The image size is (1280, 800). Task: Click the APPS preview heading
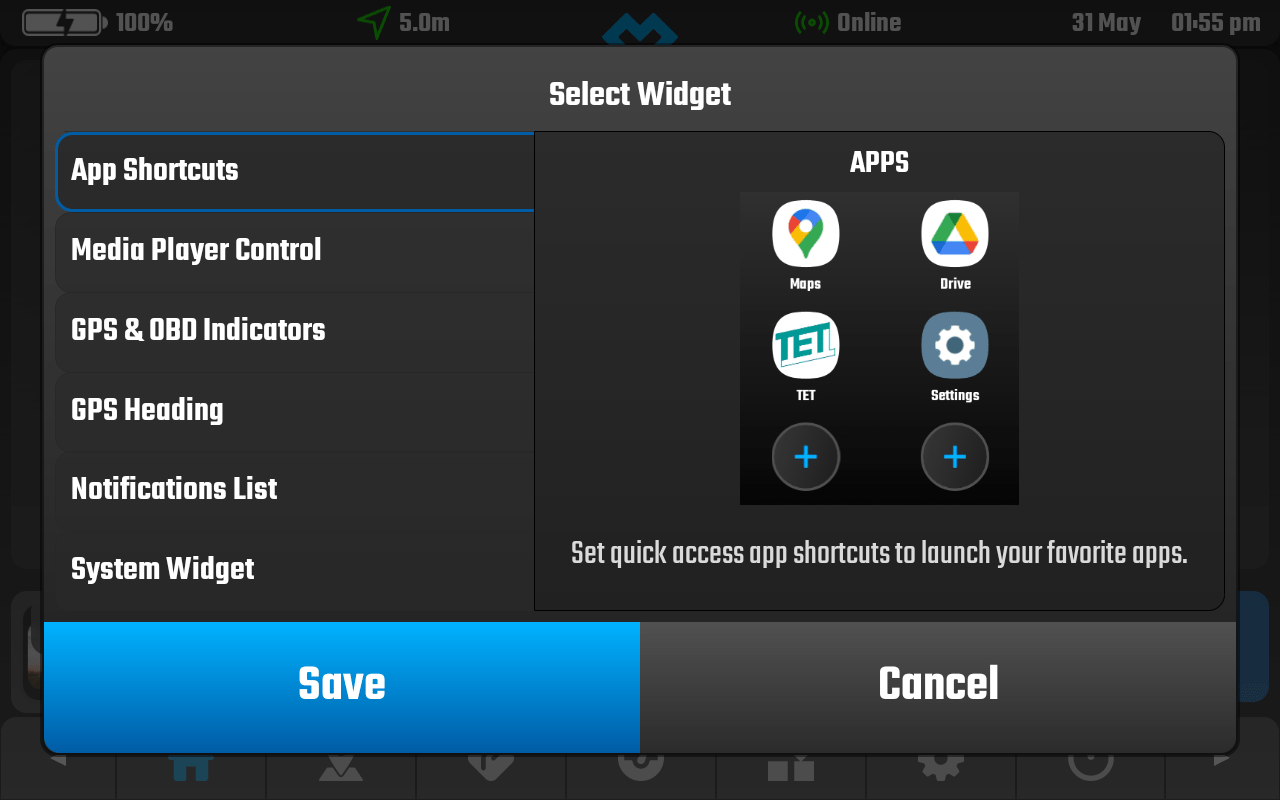pos(879,162)
